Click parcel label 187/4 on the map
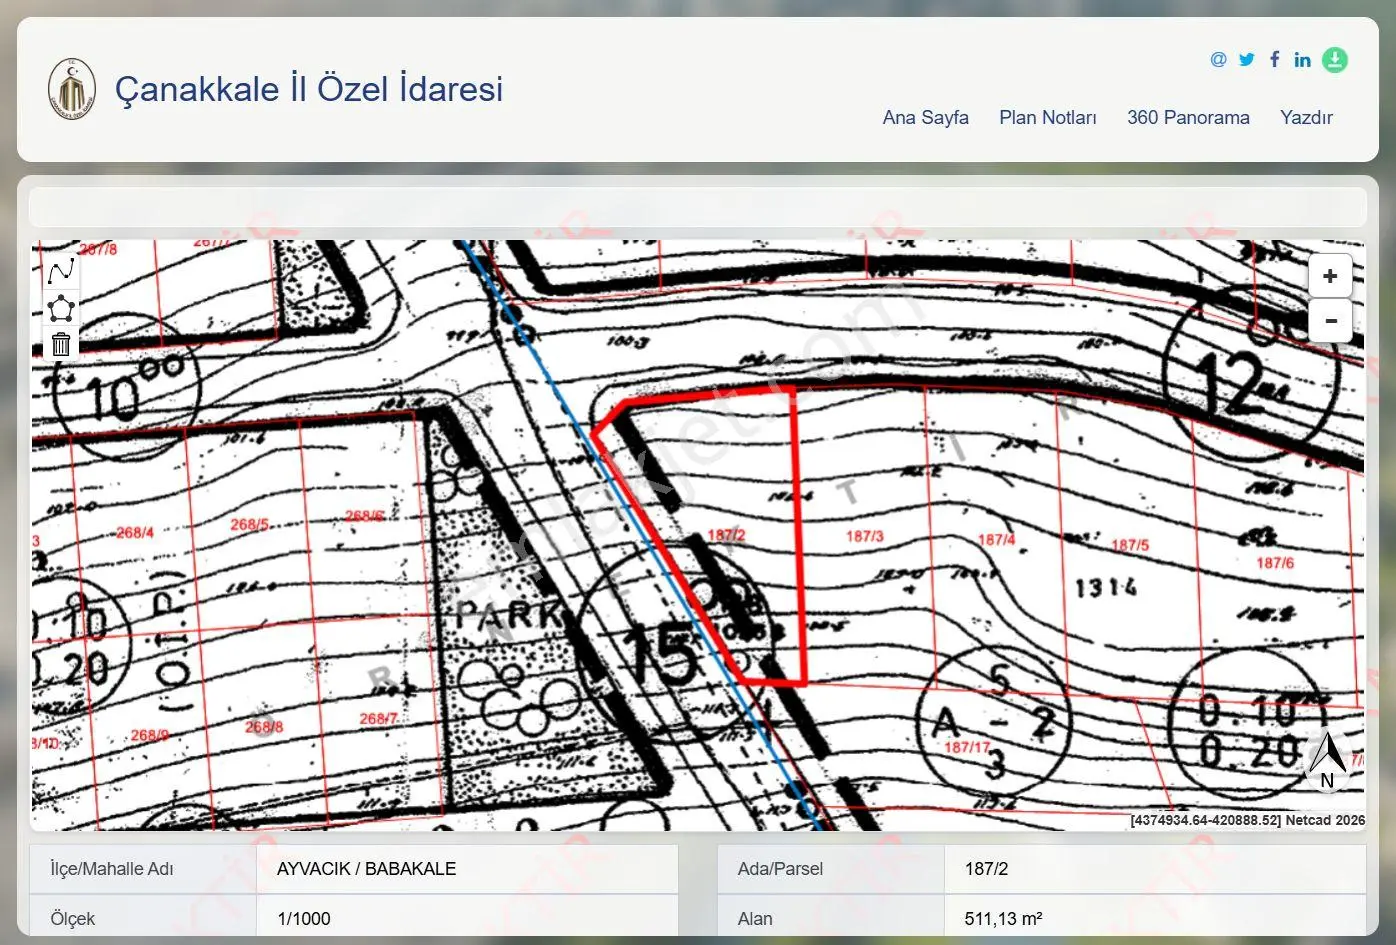1396x945 pixels. coord(996,540)
